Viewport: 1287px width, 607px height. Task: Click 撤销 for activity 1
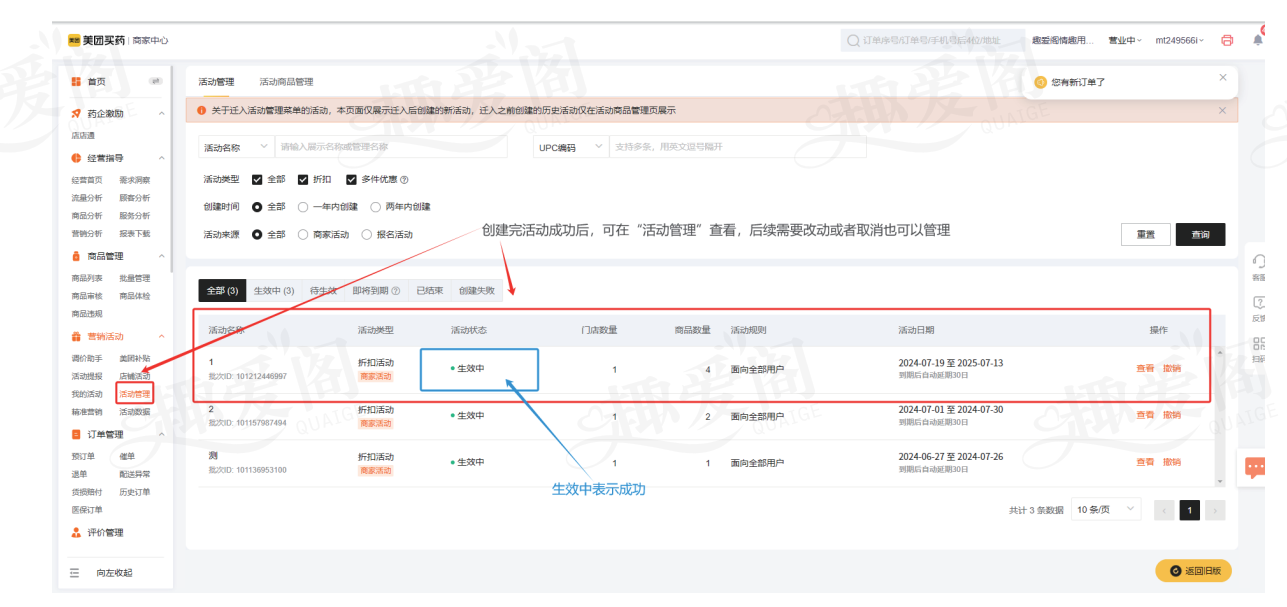1171,369
